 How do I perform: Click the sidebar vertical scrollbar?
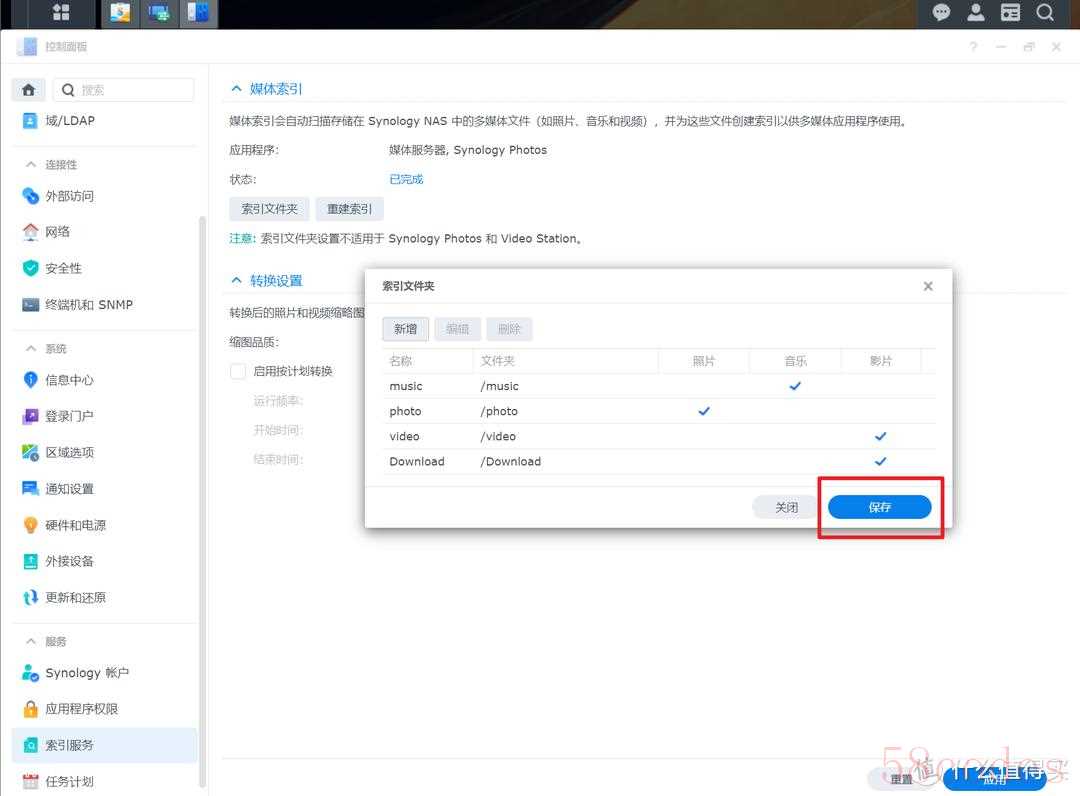click(202, 501)
